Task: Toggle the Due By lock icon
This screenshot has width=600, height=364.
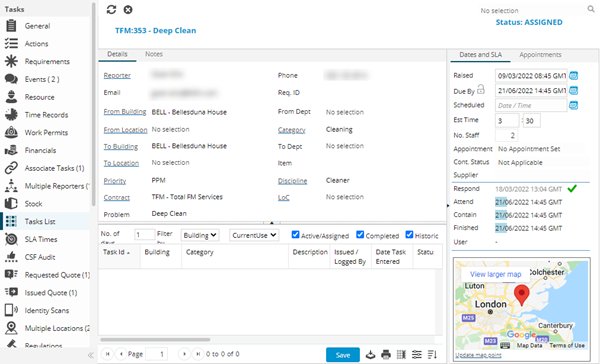Action: click(x=481, y=89)
